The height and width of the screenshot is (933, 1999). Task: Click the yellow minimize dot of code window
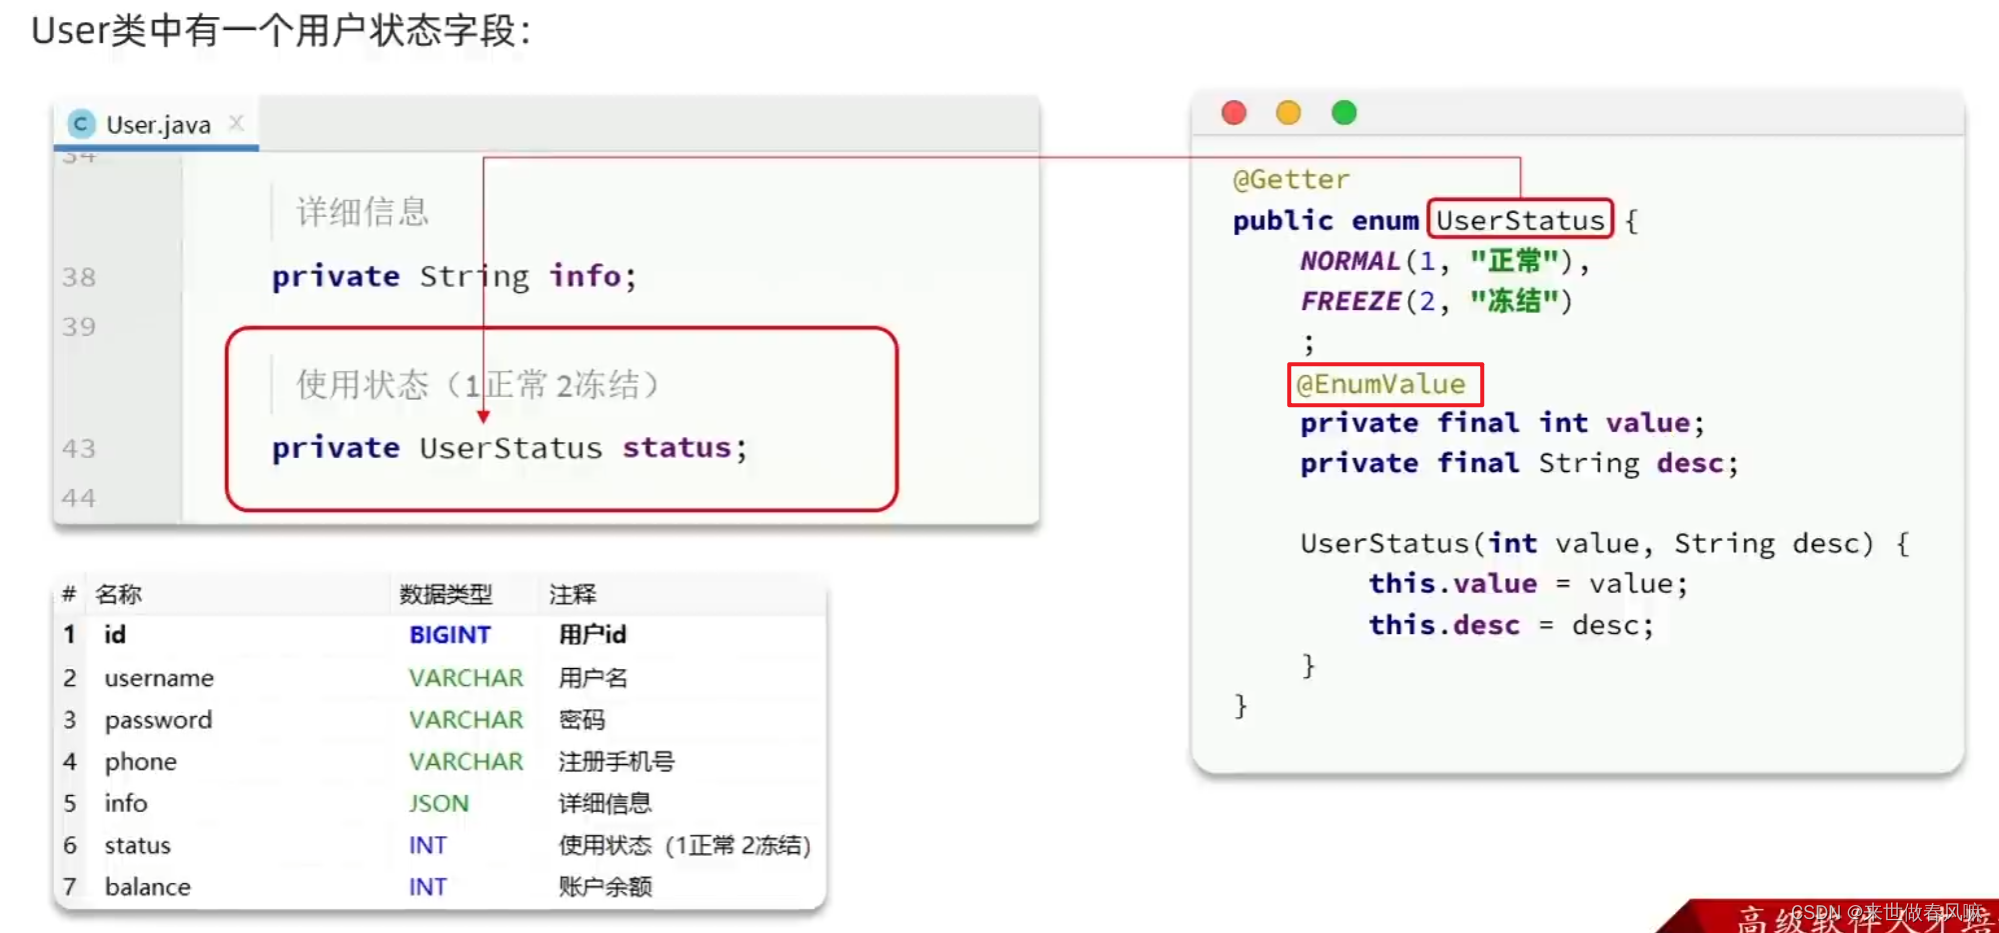tap(1289, 113)
